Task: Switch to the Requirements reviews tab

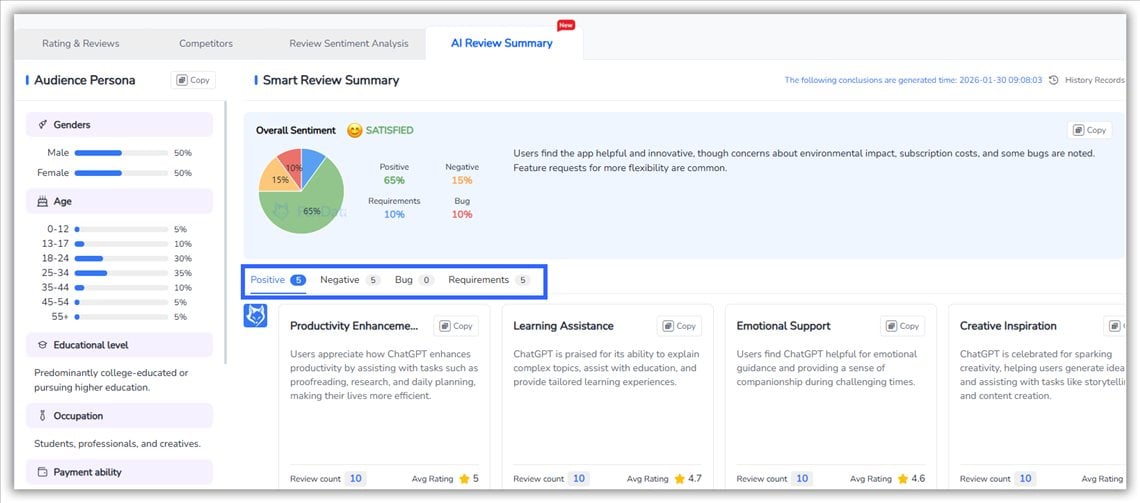Action: 489,280
